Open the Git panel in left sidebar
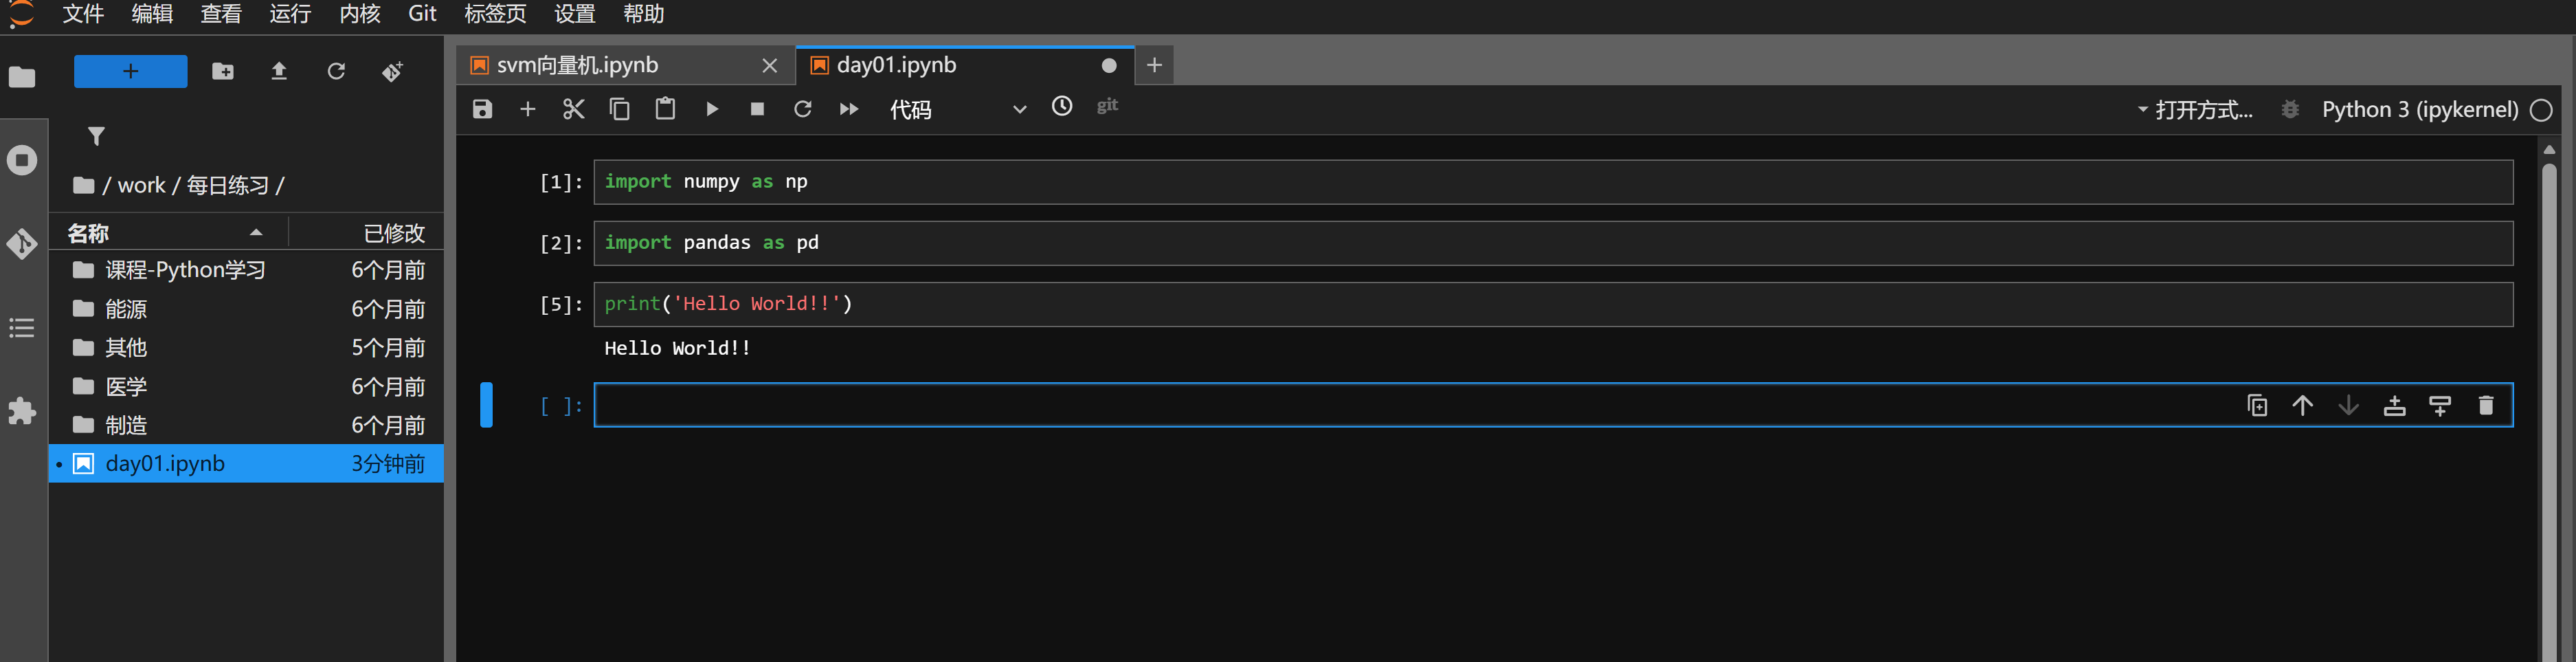Viewport: 2576px width, 662px height. [x=22, y=243]
